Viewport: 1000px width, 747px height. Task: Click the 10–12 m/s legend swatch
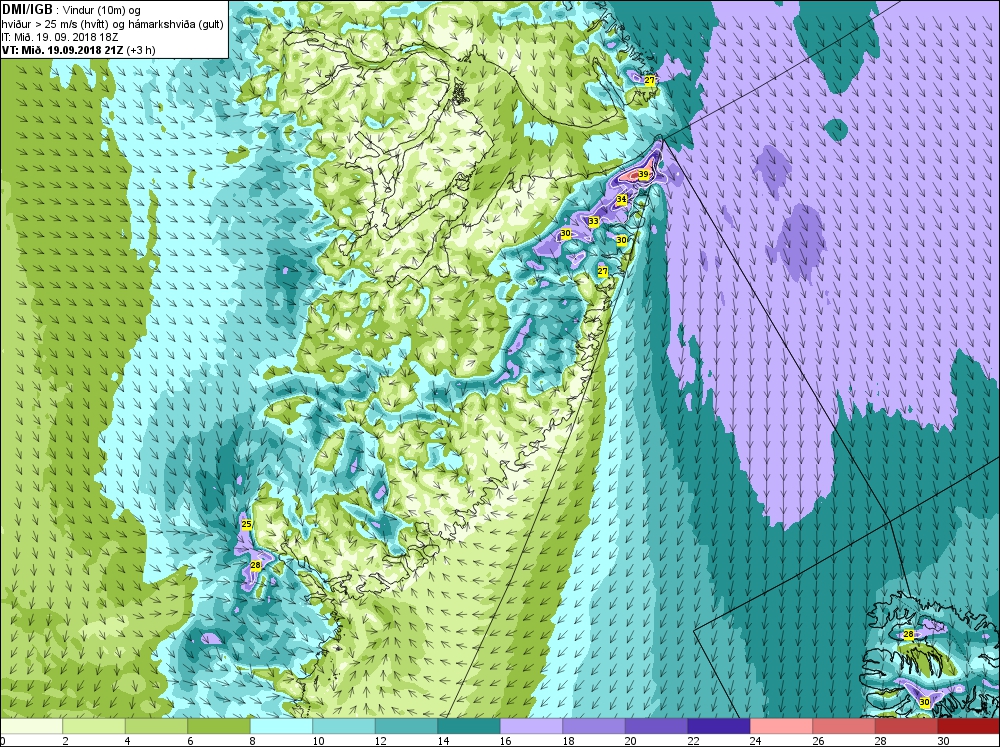pyautogui.click(x=344, y=726)
